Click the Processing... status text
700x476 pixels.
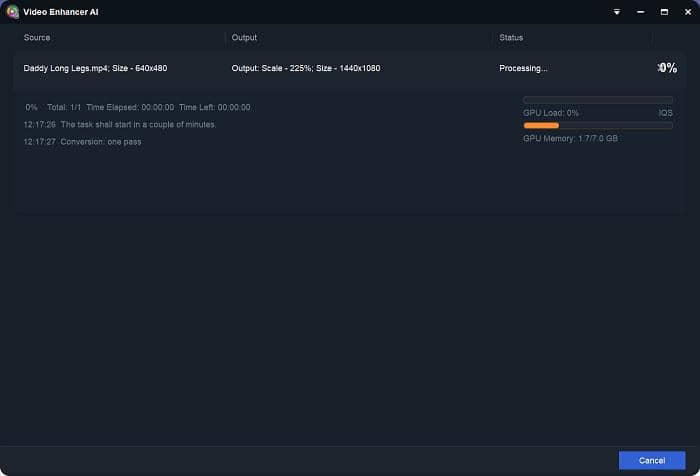point(523,68)
